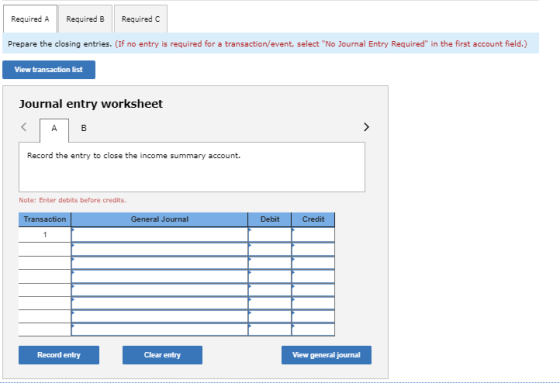Click the Debit column header

tap(270, 219)
